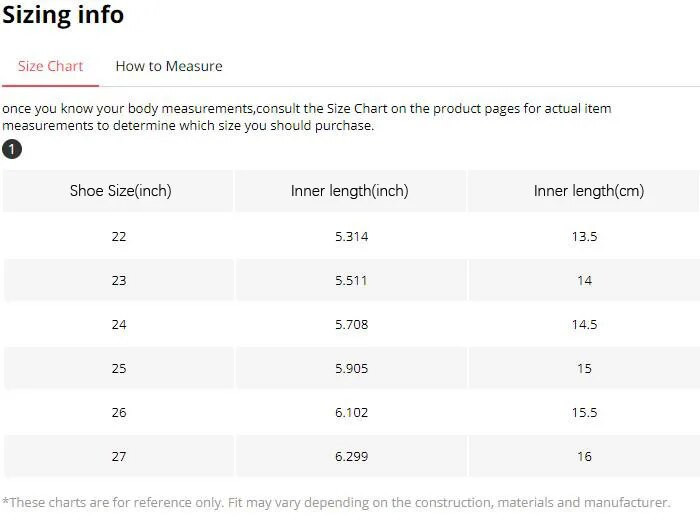700x530 pixels.
Task: Select shoe size 24 row label
Action: tap(120, 325)
